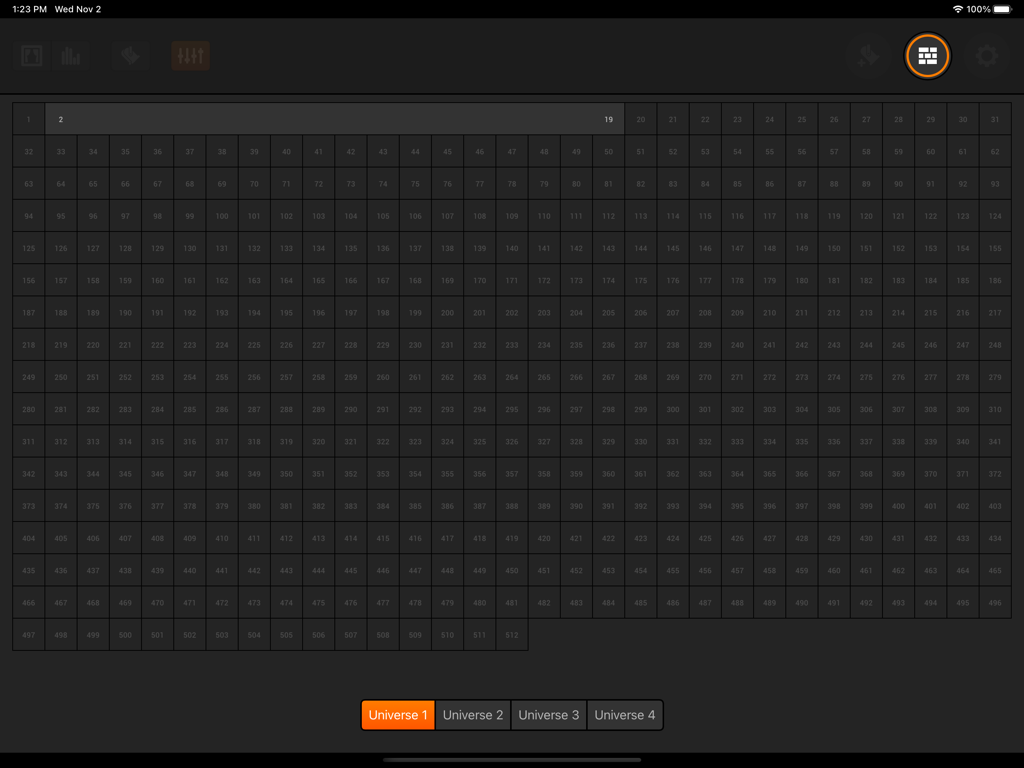Image resolution: width=1024 pixels, height=768 pixels.
Task: Tap the battery indicator in the status bar
Action: click(1004, 9)
